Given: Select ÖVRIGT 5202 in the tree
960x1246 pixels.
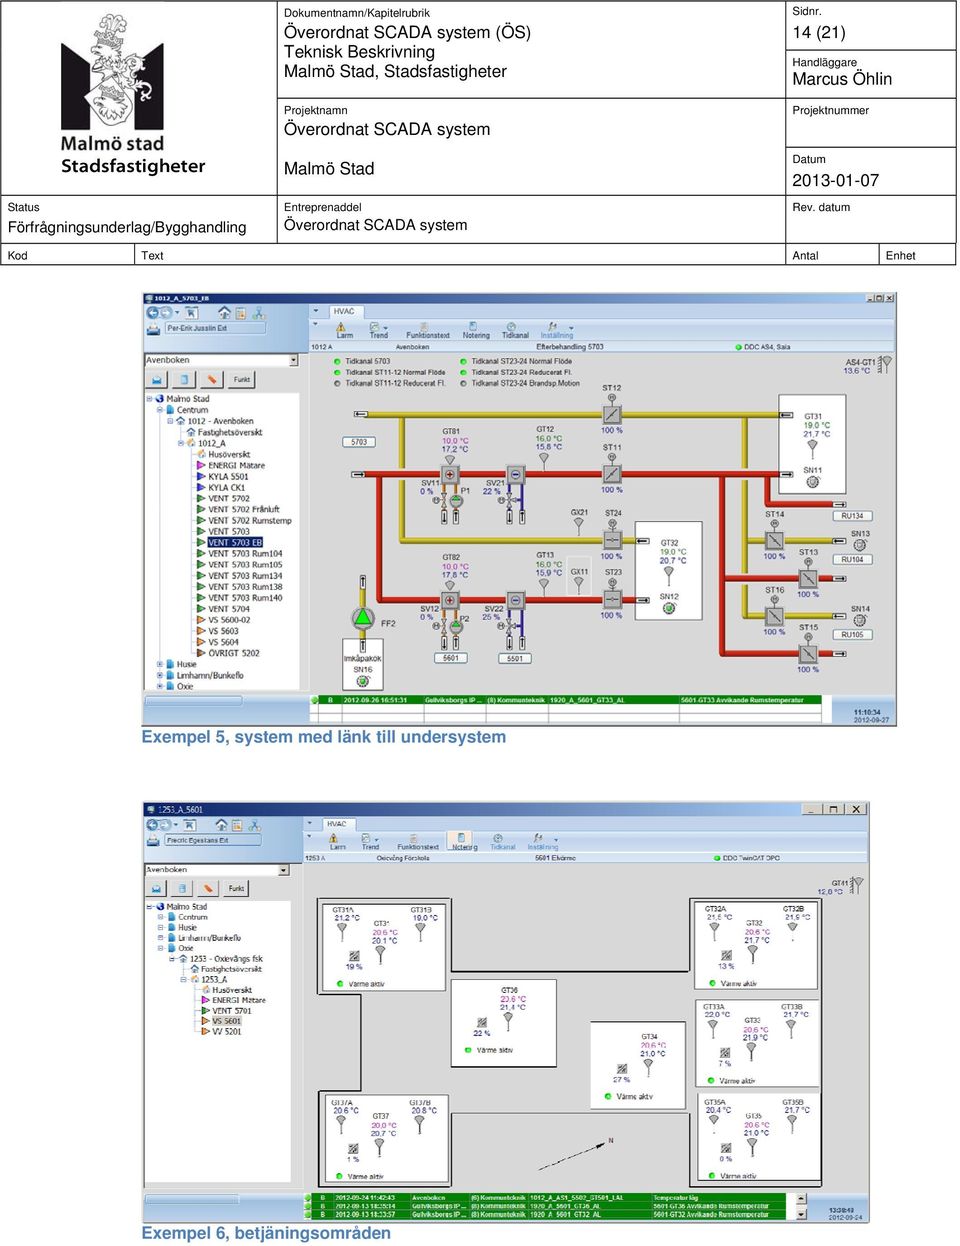Looking at the screenshot, I should point(233,653).
